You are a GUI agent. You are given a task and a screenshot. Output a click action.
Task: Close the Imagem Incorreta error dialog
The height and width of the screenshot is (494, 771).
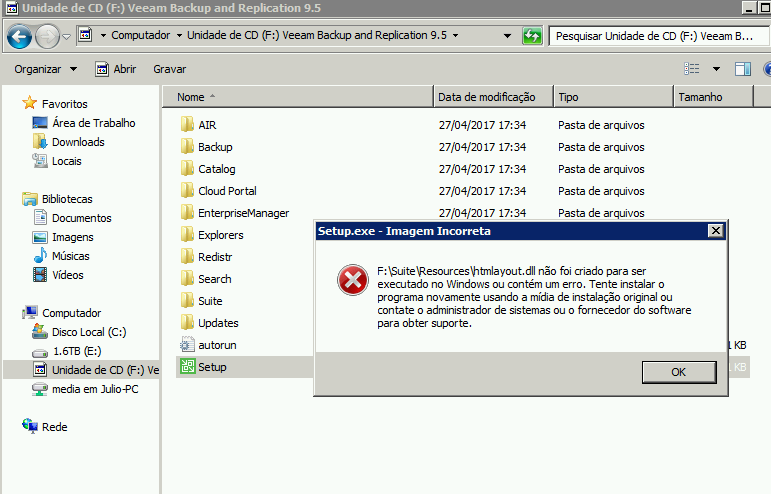[x=716, y=231]
